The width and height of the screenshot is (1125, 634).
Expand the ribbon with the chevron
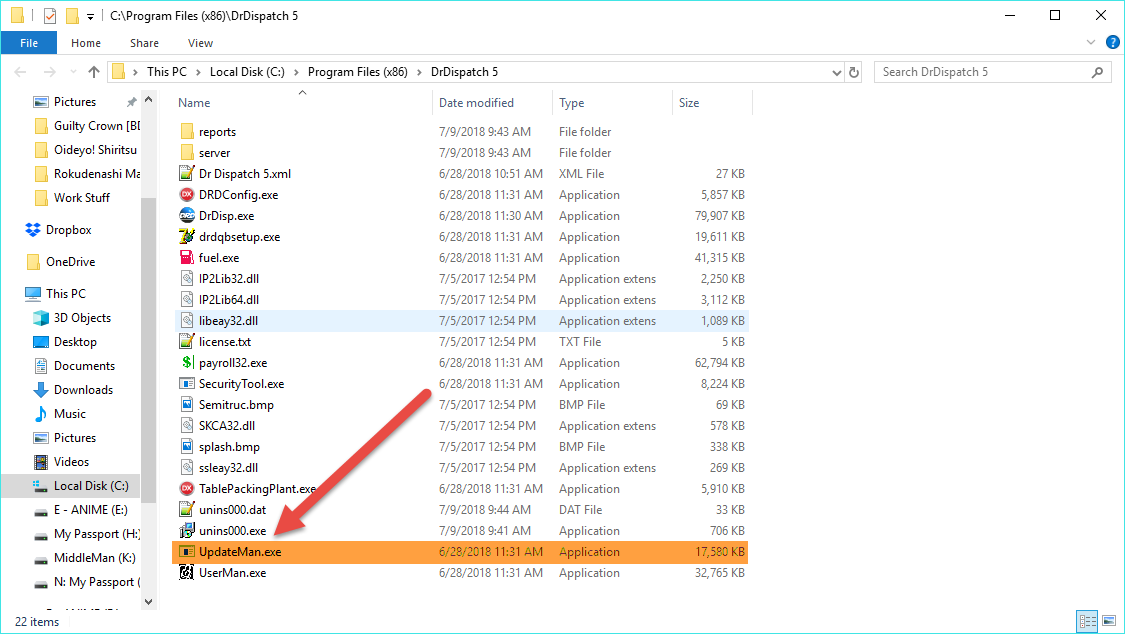click(1091, 42)
